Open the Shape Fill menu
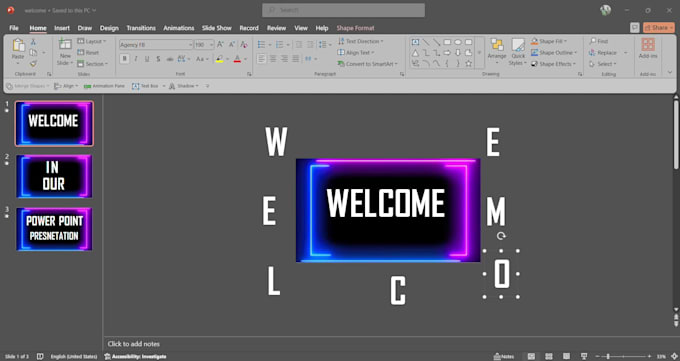 (548, 41)
